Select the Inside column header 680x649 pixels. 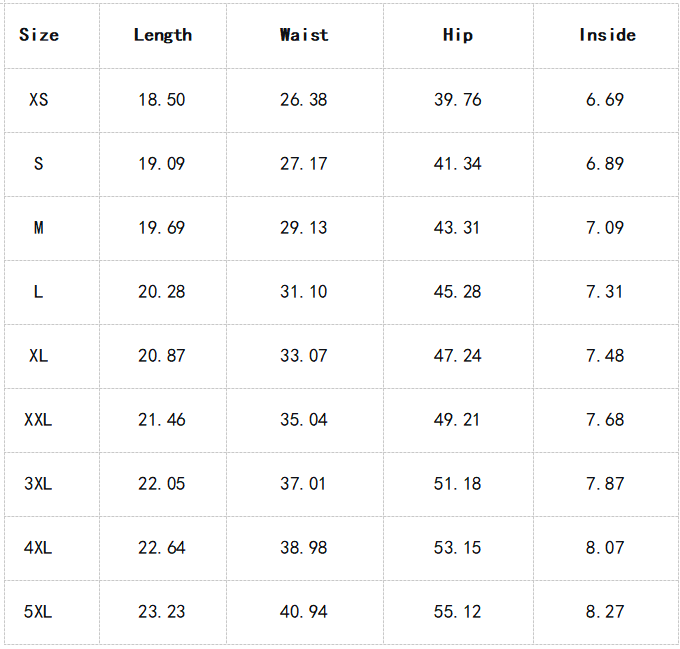click(x=607, y=35)
